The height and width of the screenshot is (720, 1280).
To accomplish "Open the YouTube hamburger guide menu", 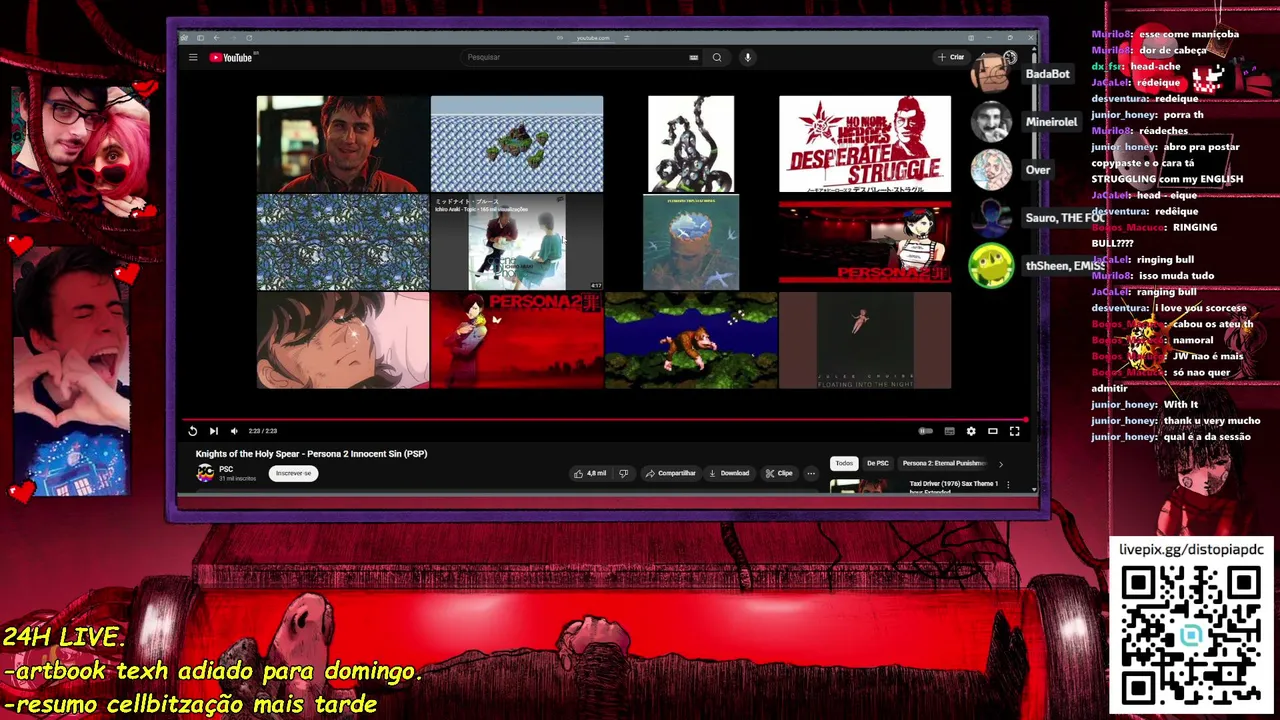I will (x=193, y=57).
